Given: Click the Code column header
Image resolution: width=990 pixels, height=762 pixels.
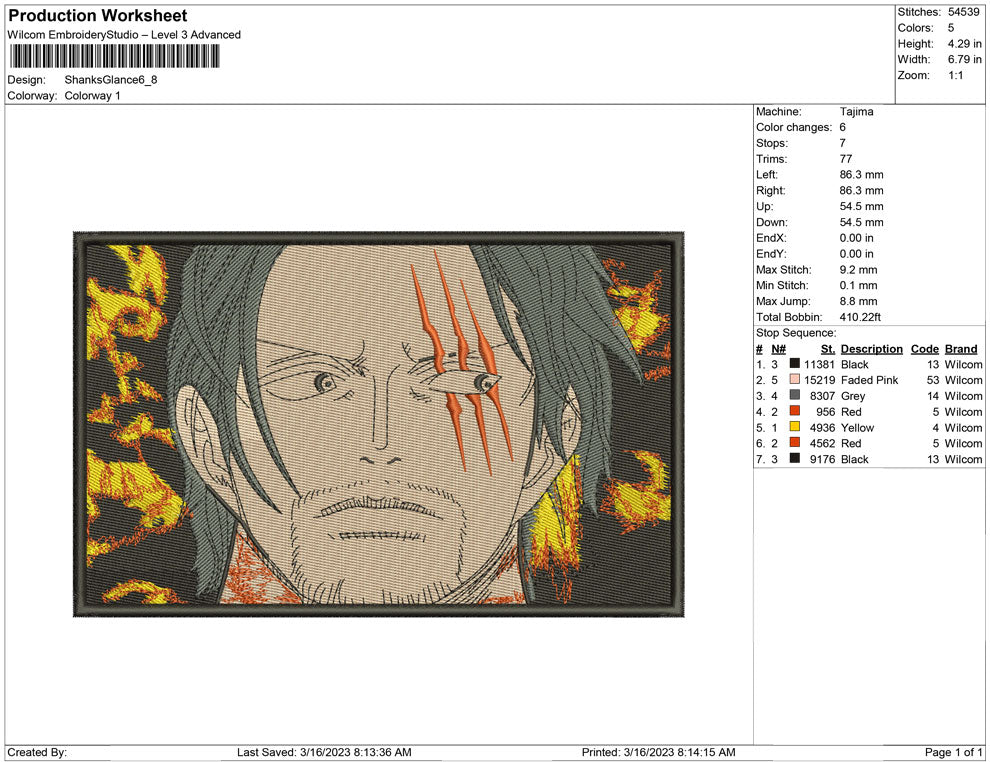Looking at the screenshot, I should (x=924, y=349).
